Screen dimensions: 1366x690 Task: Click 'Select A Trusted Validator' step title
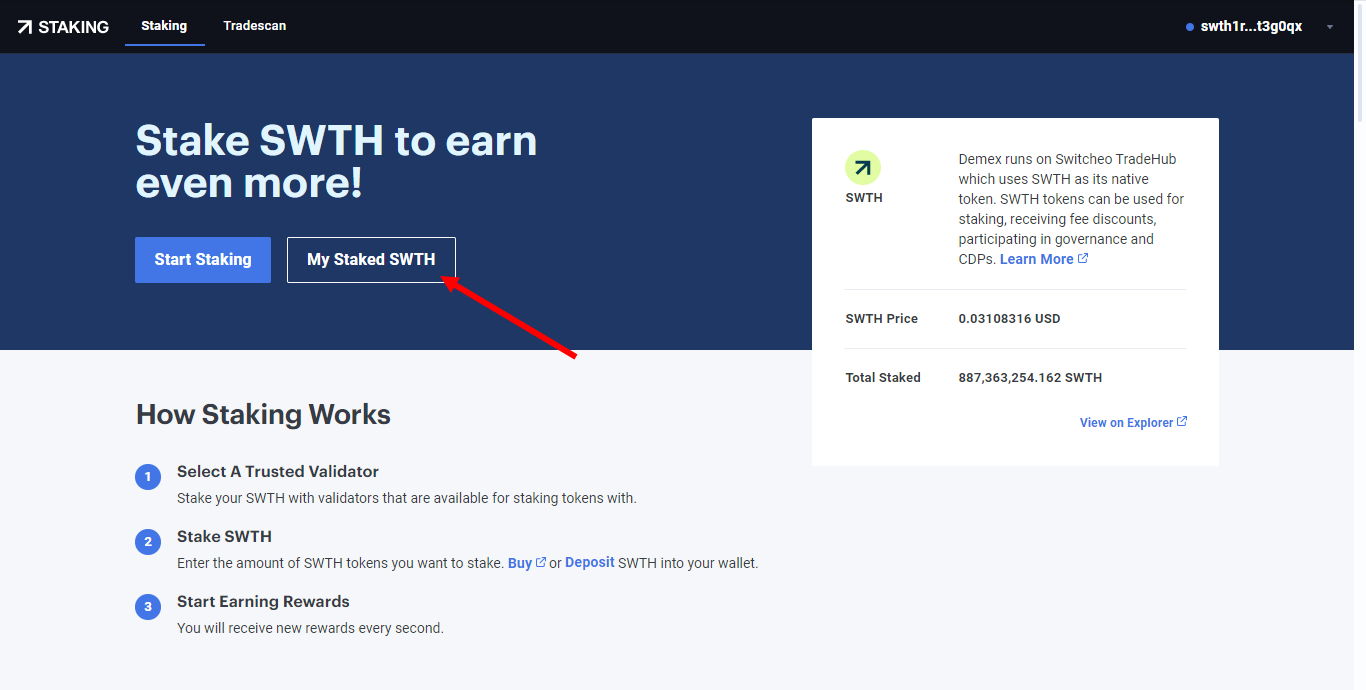(x=278, y=471)
